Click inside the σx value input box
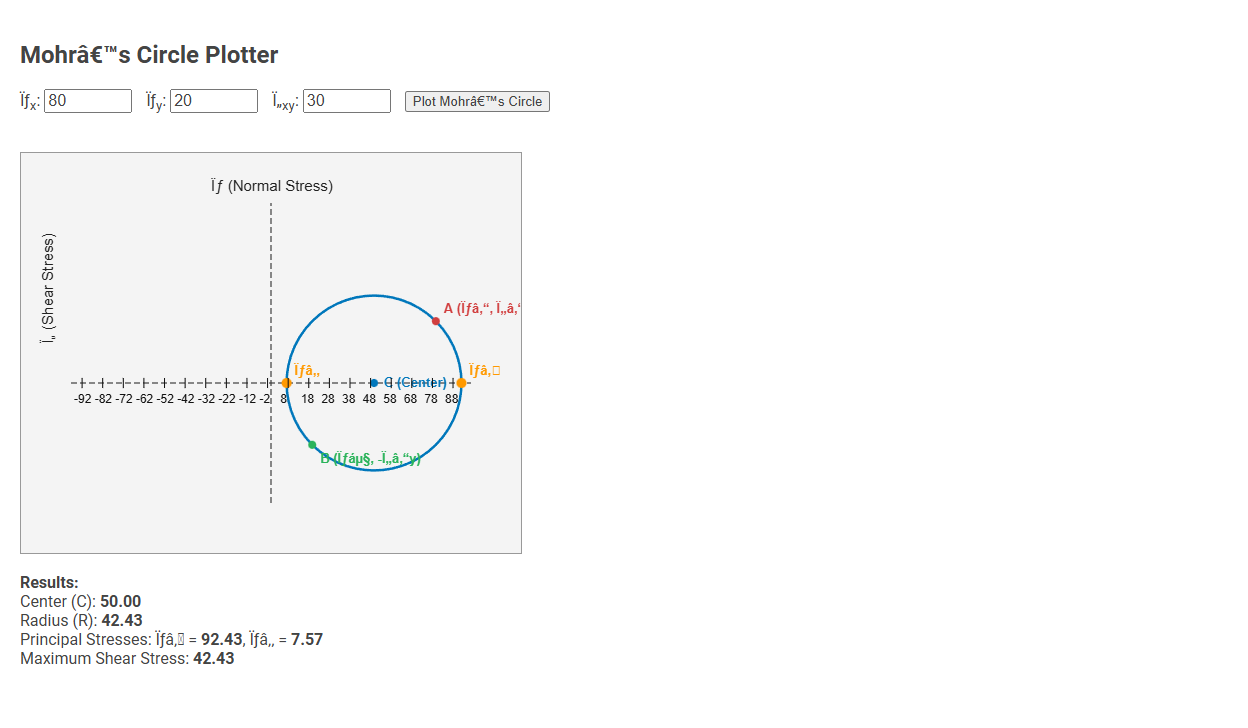Screen dimensions: 1248x728 click(x=87, y=100)
